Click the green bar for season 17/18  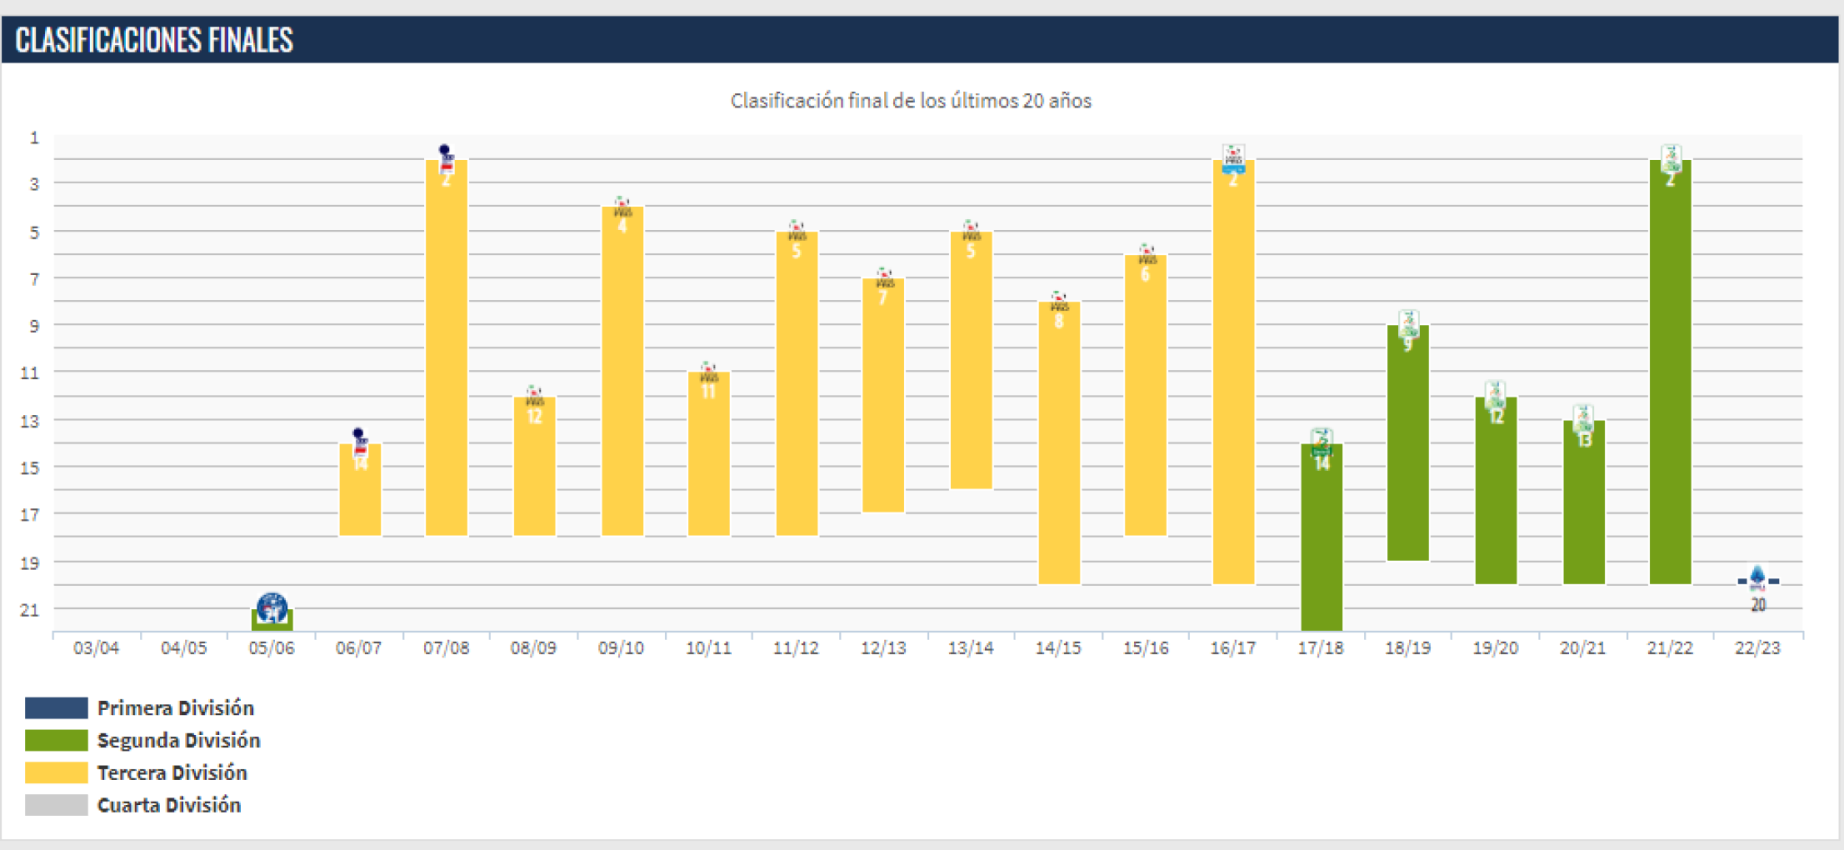coord(1321,537)
